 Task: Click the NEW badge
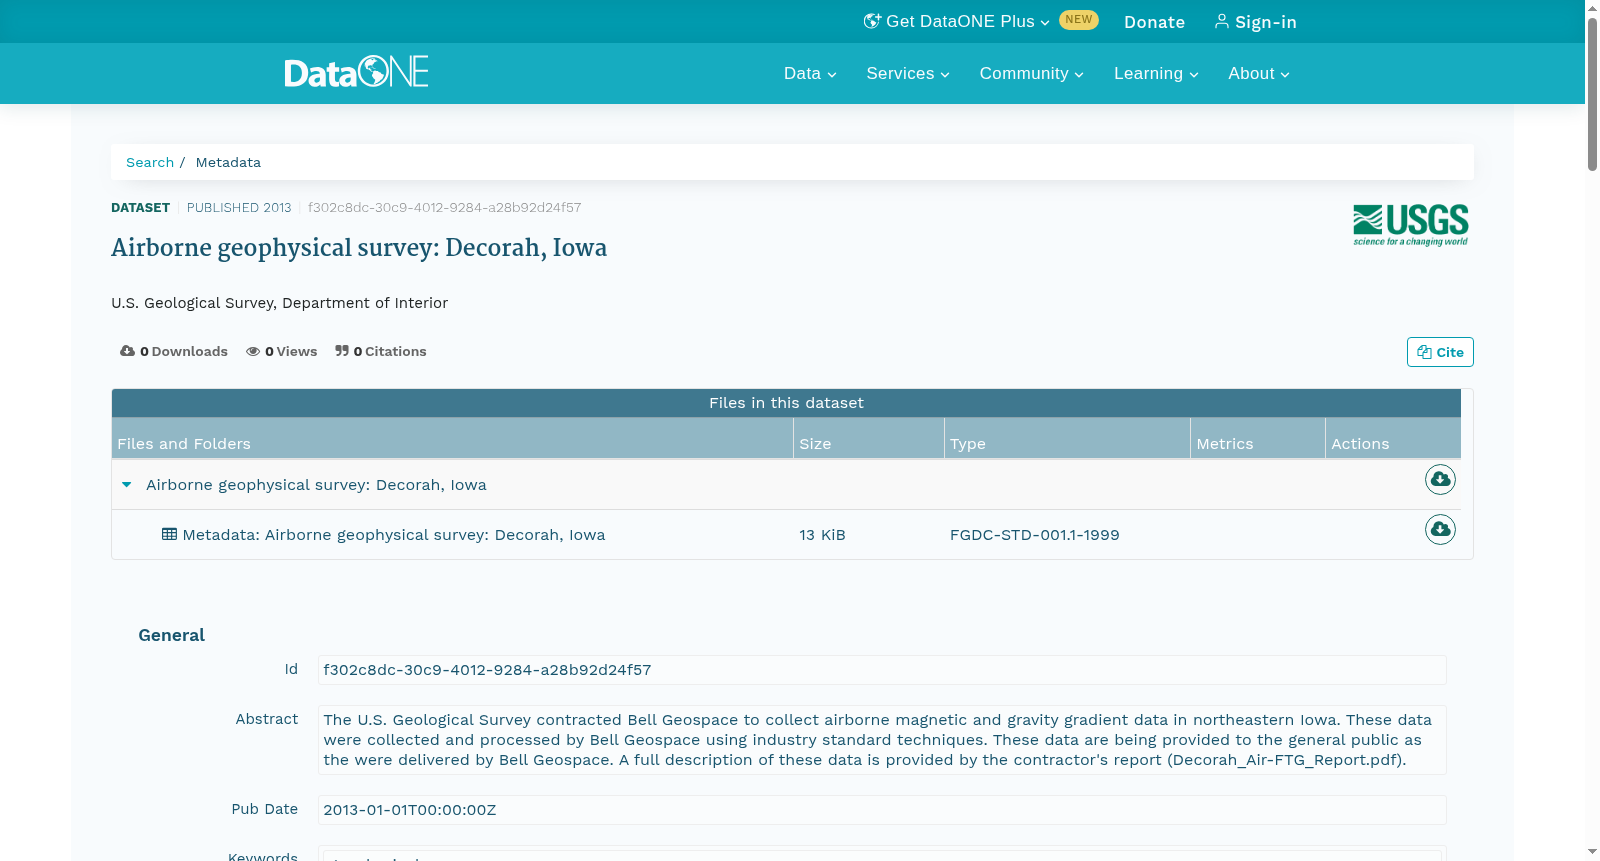point(1079,20)
